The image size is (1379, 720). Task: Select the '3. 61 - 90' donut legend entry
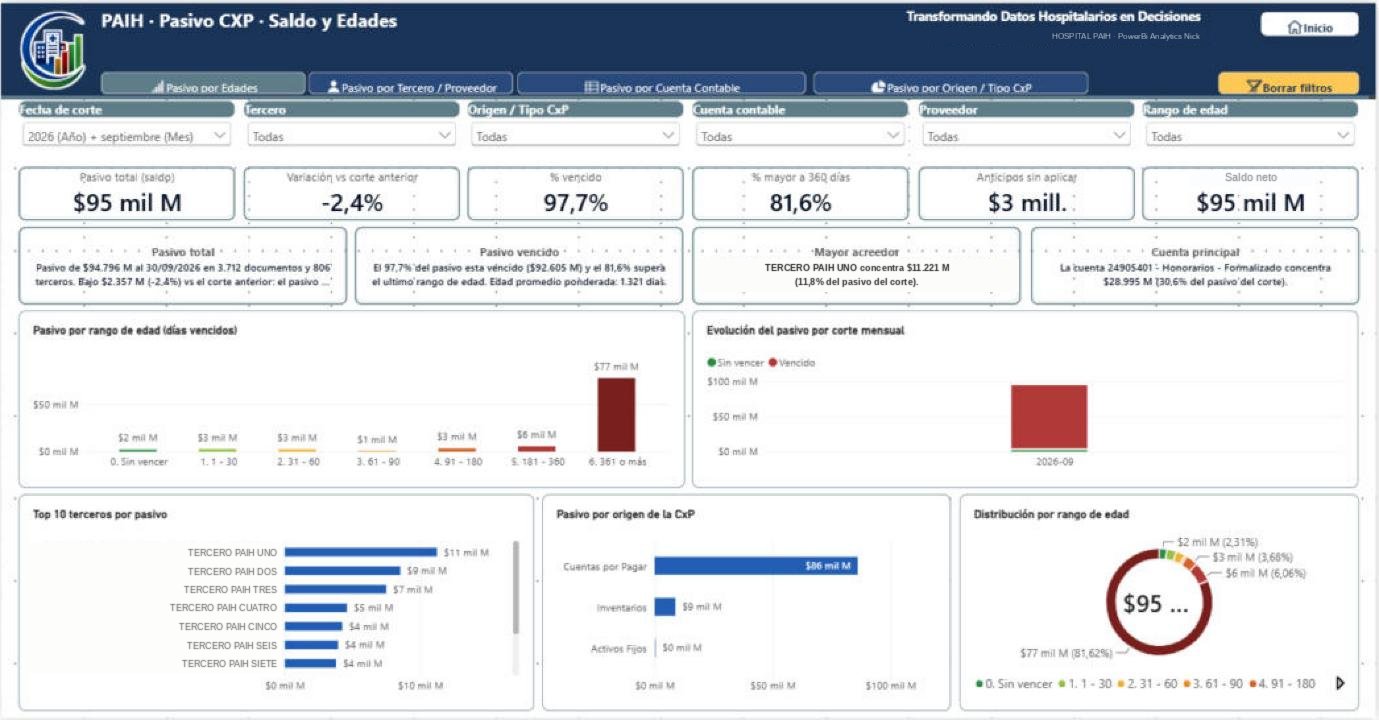point(1211,684)
